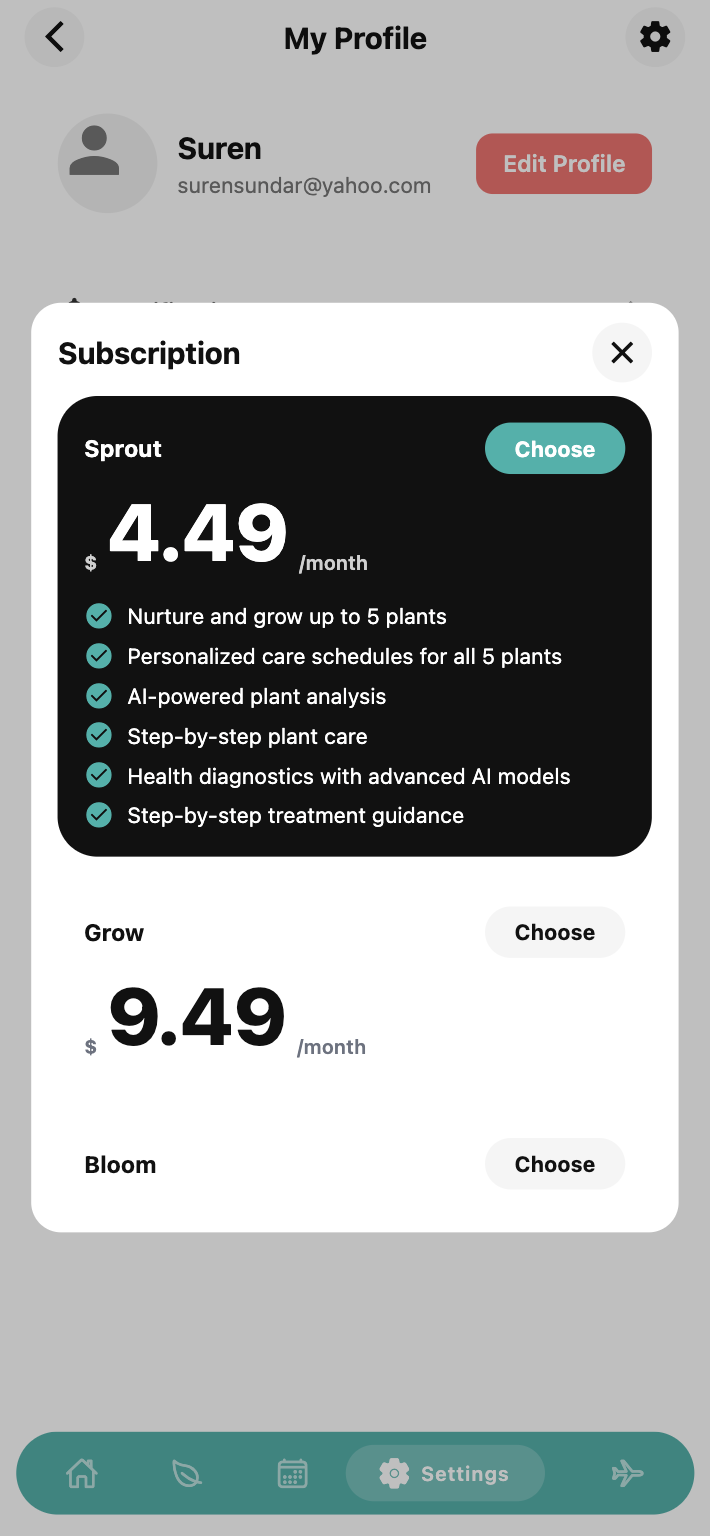Open settings via top-right gear icon

click(x=655, y=38)
